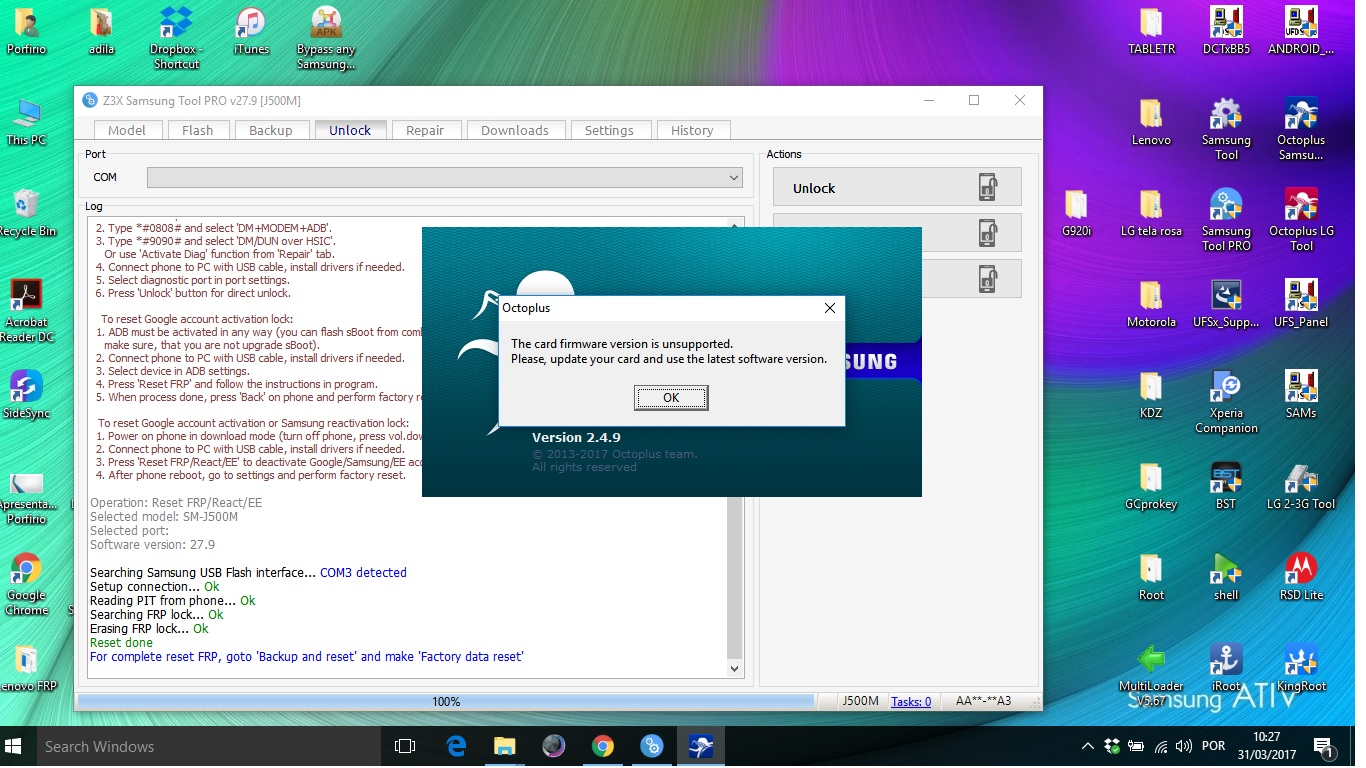This screenshot has width=1366, height=768.
Task: Click J500M status bar entry
Action: click(x=860, y=701)
